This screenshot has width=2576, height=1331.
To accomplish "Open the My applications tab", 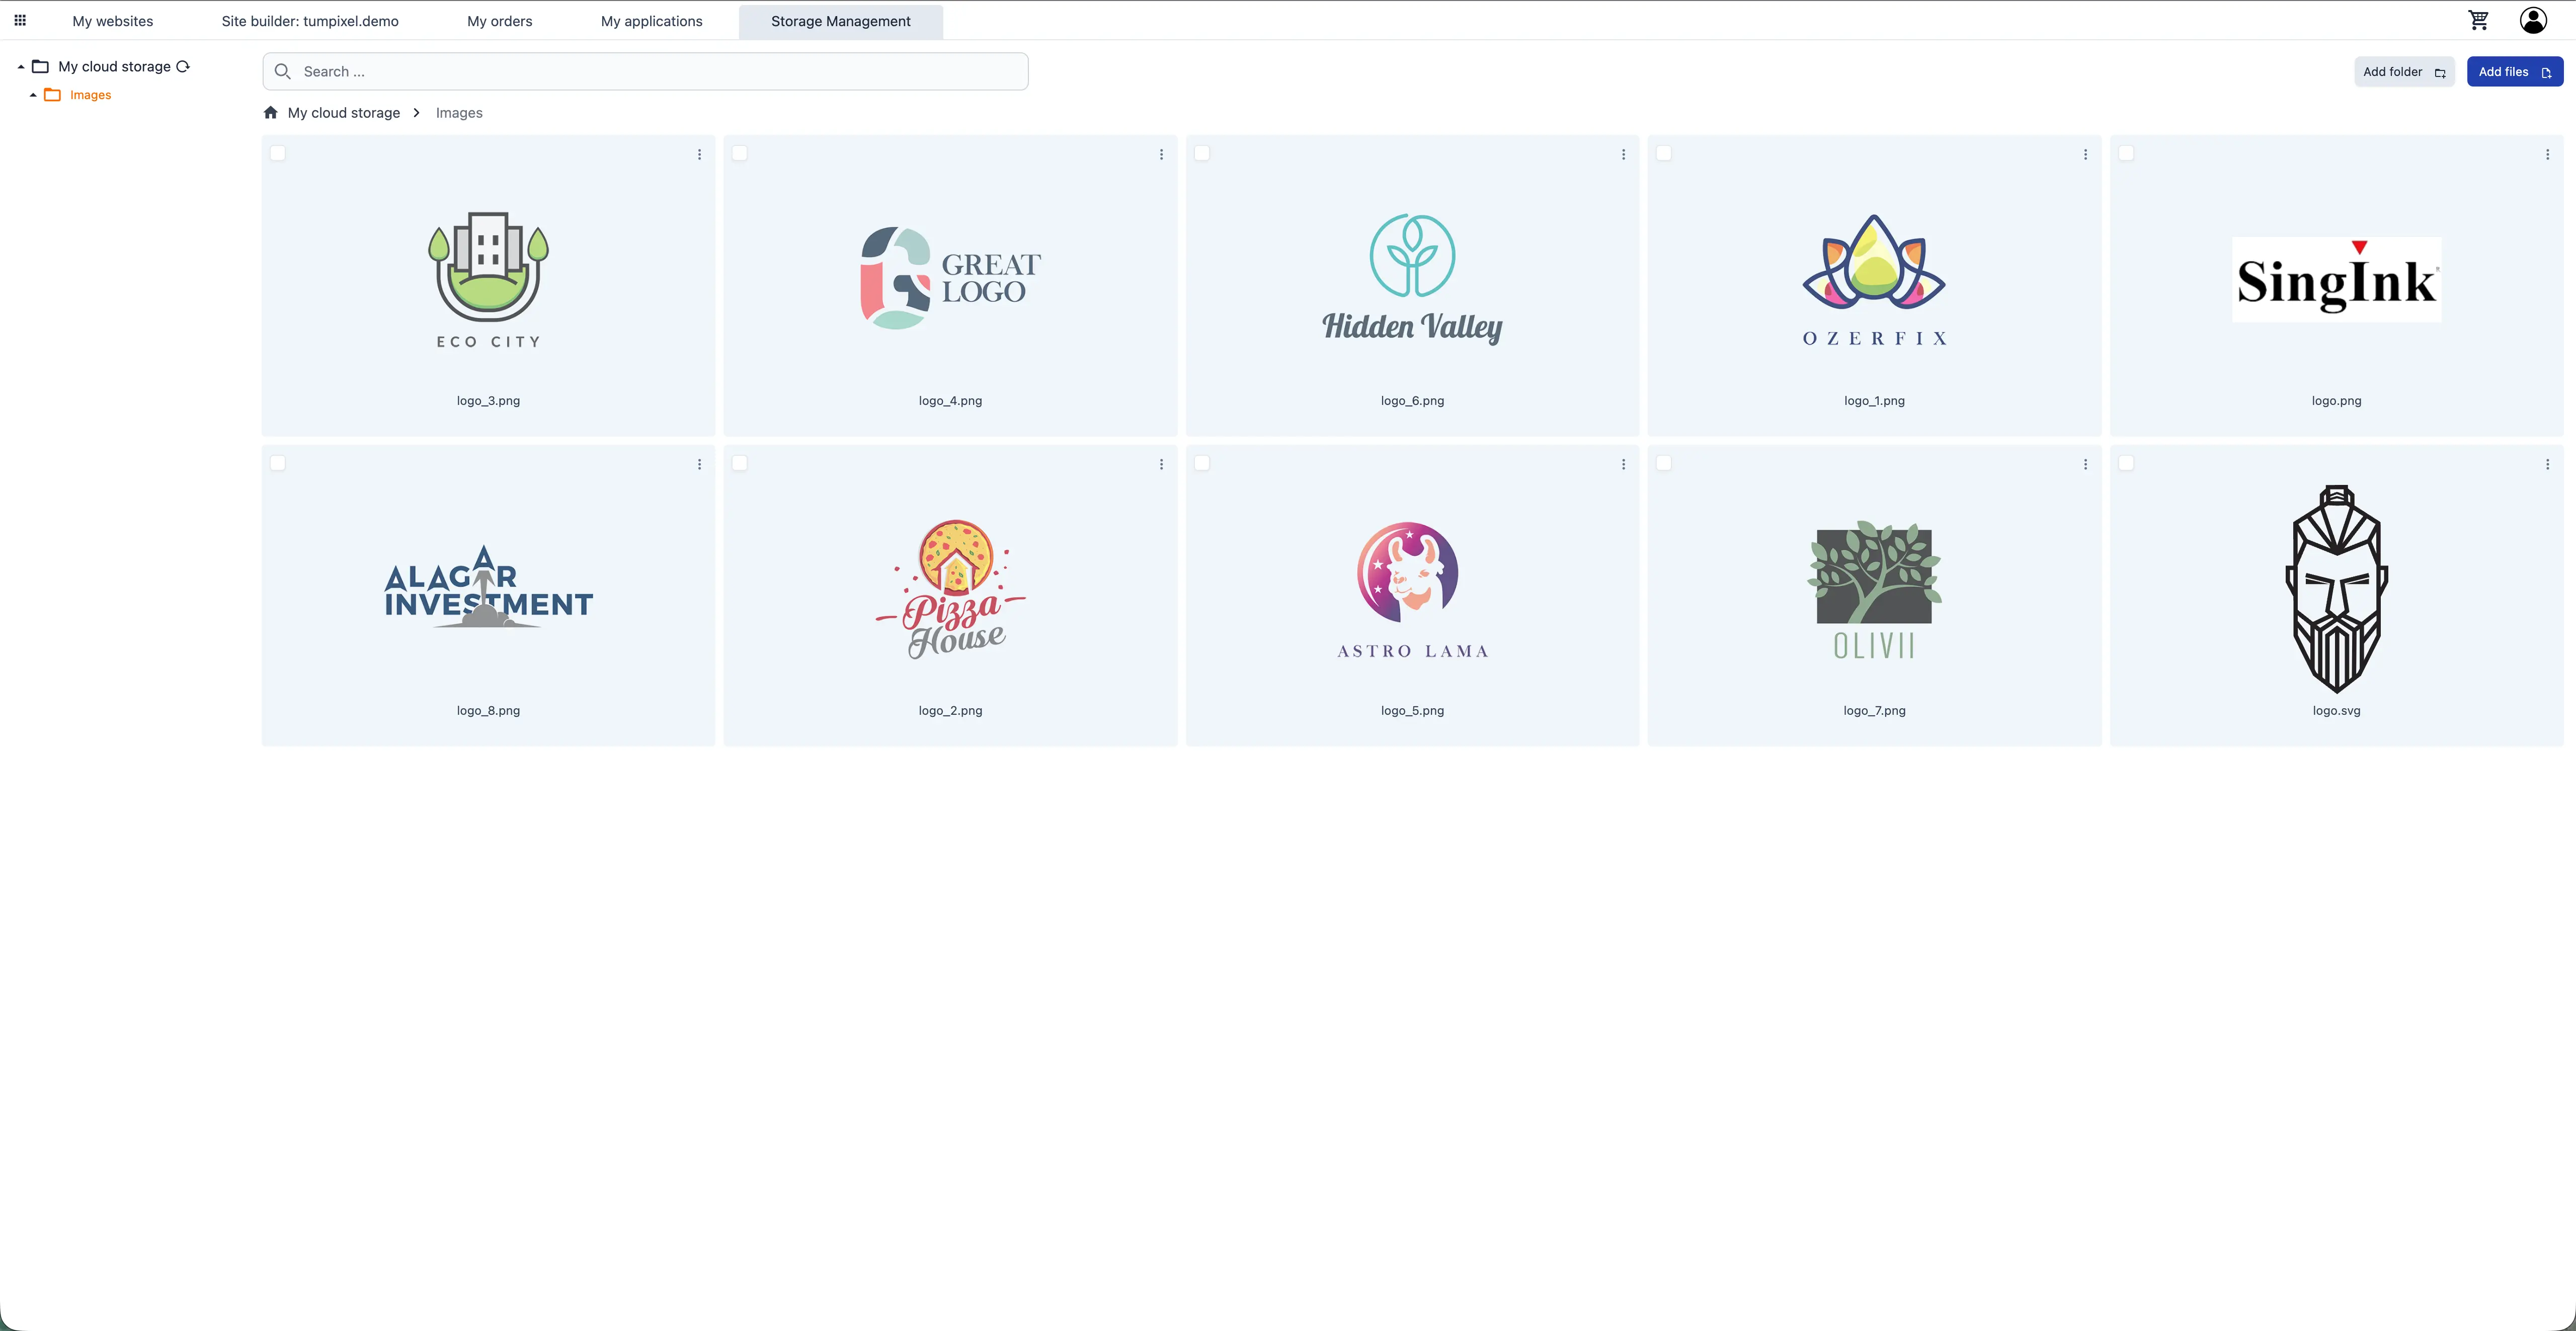I will tap(651, 20).
